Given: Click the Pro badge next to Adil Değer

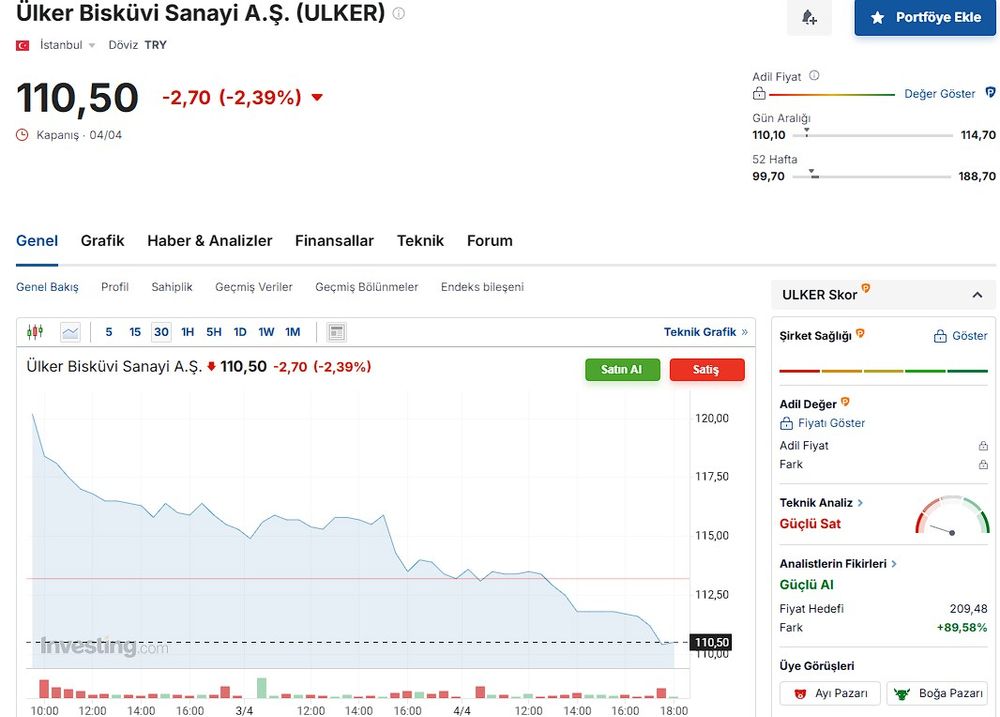Looking at the screenshot, I should [845, 401].
